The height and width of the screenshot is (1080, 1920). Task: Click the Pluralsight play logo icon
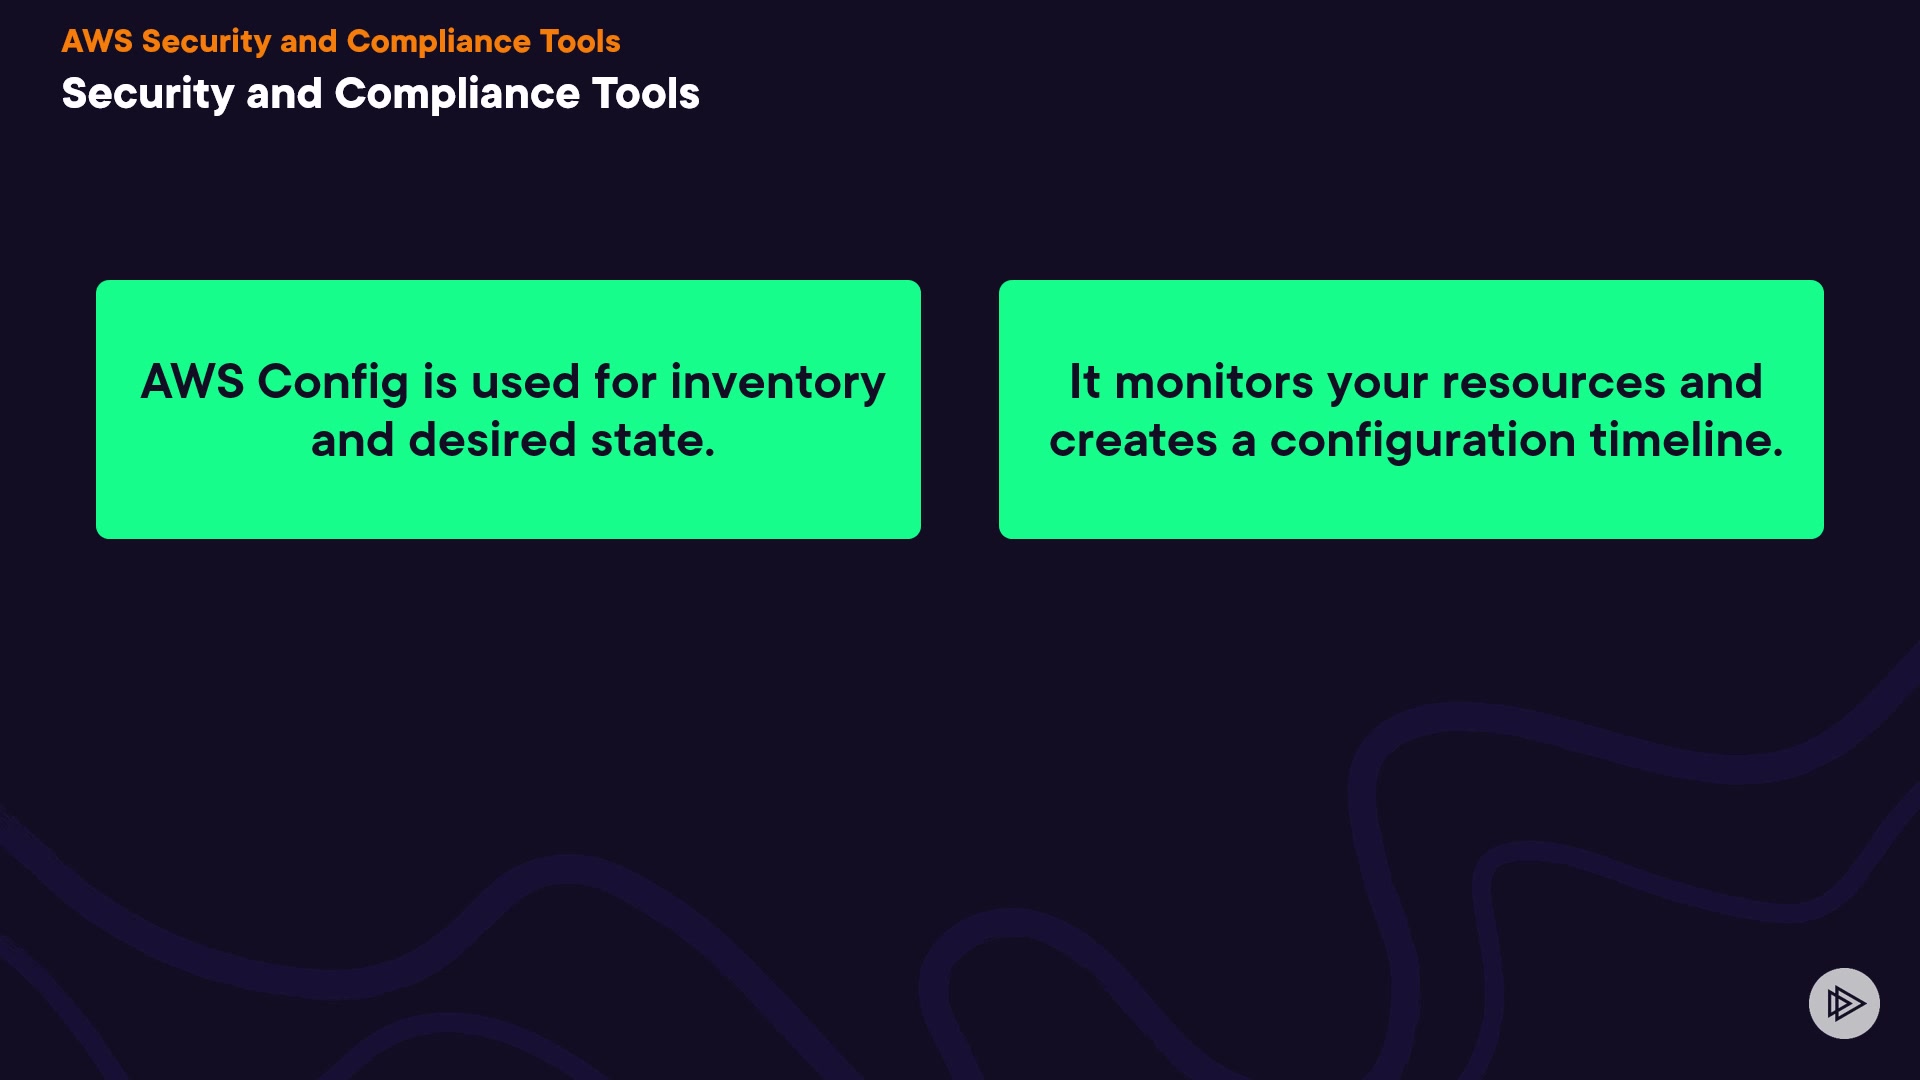click(1843, 1003)
